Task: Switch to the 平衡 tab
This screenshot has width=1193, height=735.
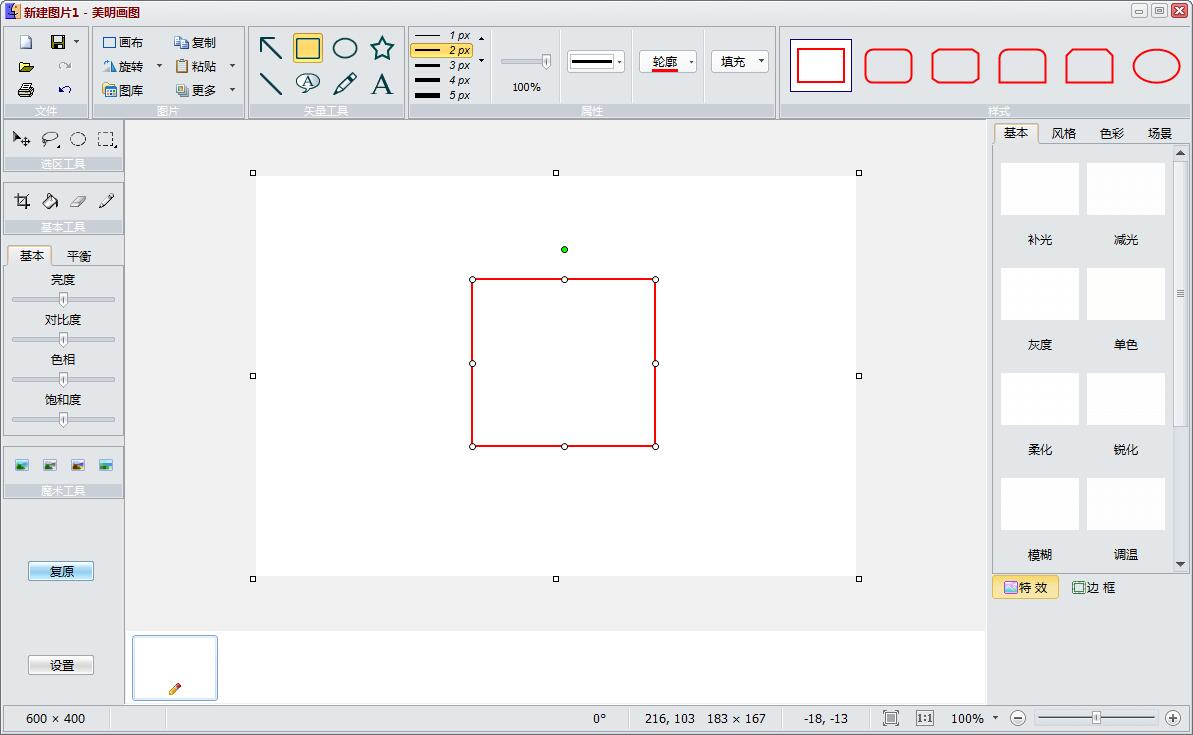Action: tap(79, 256)
